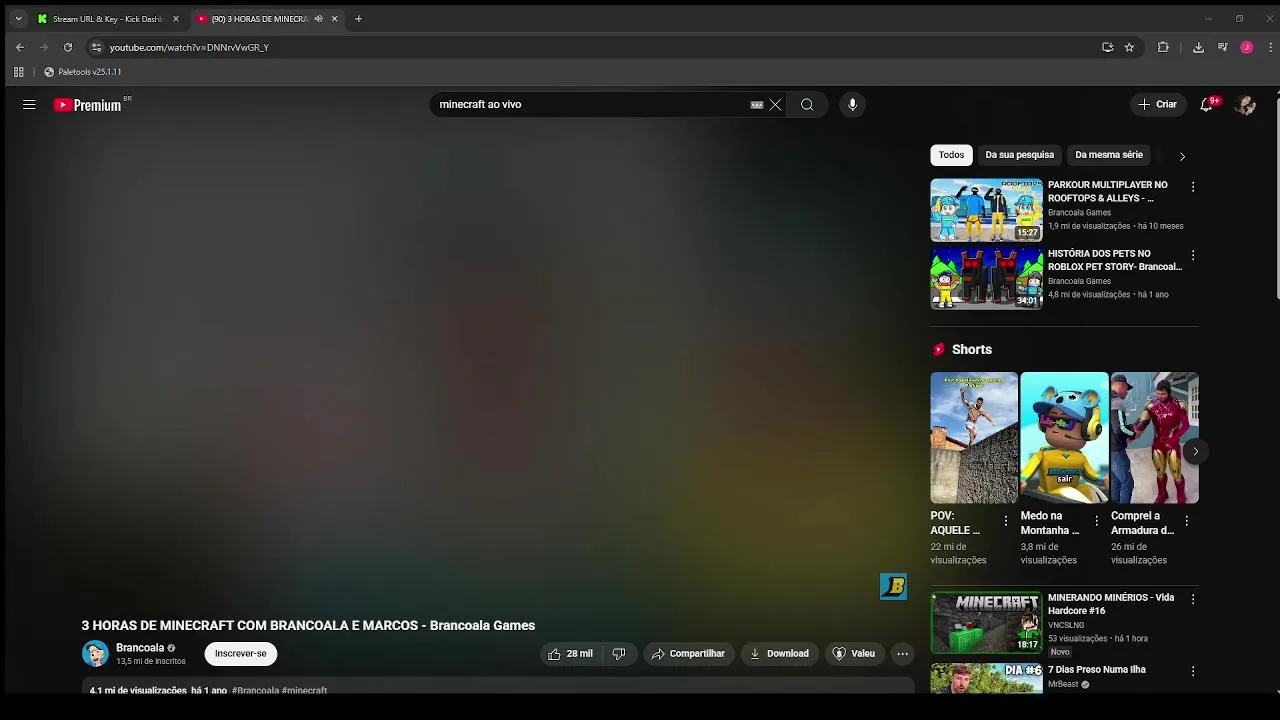Image resolution: width=1280 pixels, height=720 pixels.
Task: Open browser extensions puzzle icon
Action: 1163,47
